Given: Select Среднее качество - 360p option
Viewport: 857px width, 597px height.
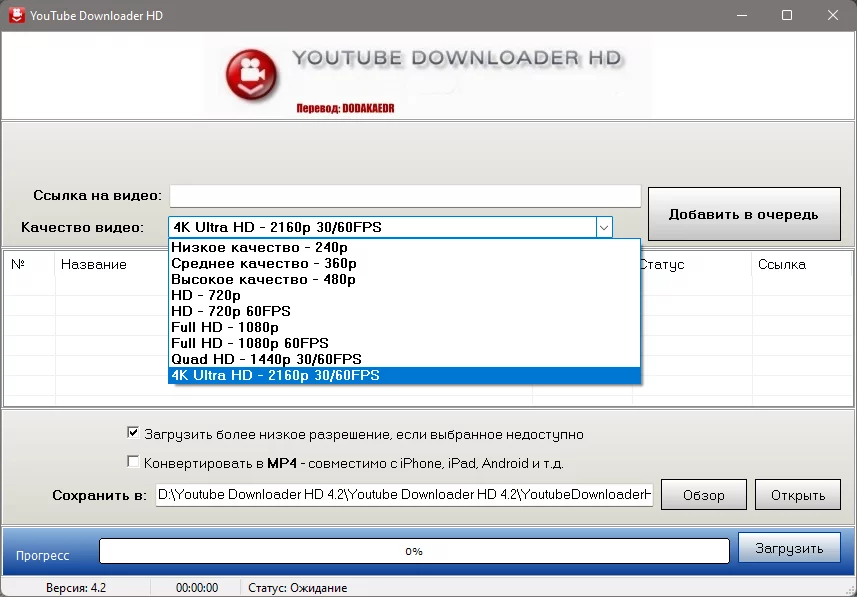Looking at the screenshot, I should click(404, 264).
